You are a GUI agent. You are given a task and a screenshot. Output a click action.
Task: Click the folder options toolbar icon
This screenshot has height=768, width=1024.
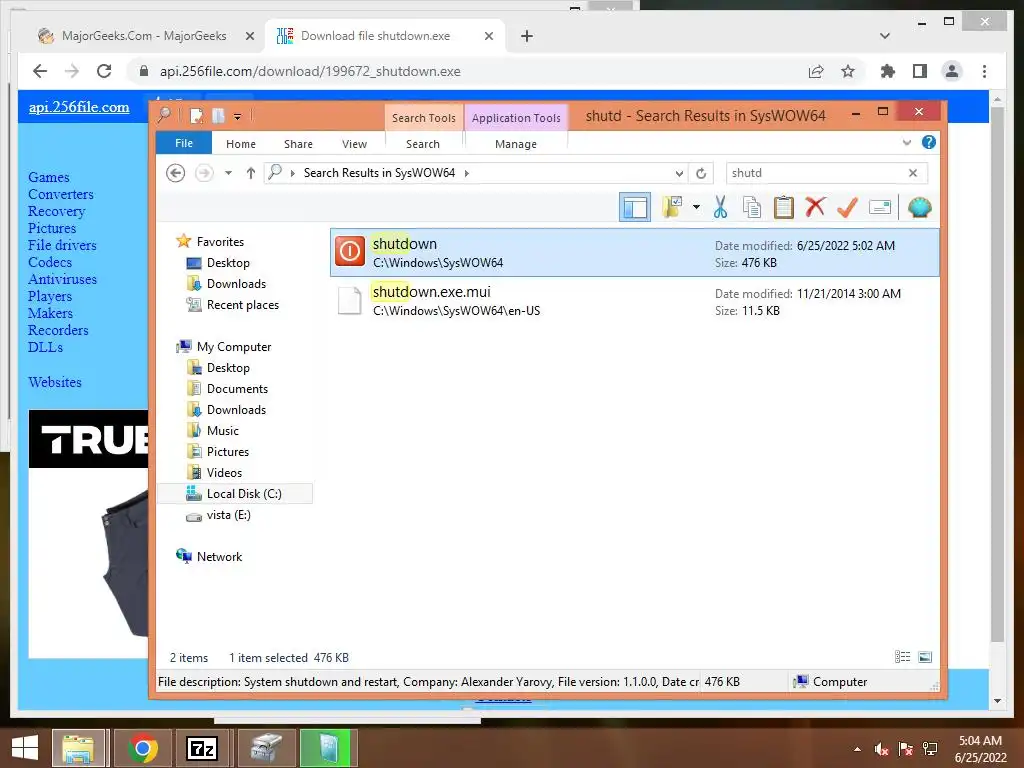click(672, 207)
